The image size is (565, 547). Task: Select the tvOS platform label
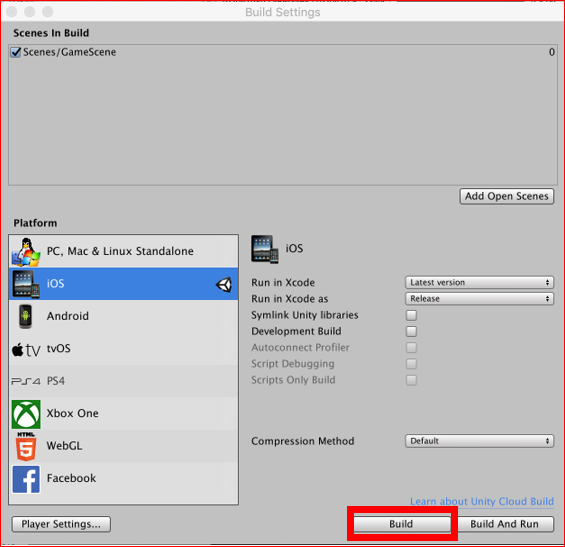pyautogui.click(x=59, y=349)
